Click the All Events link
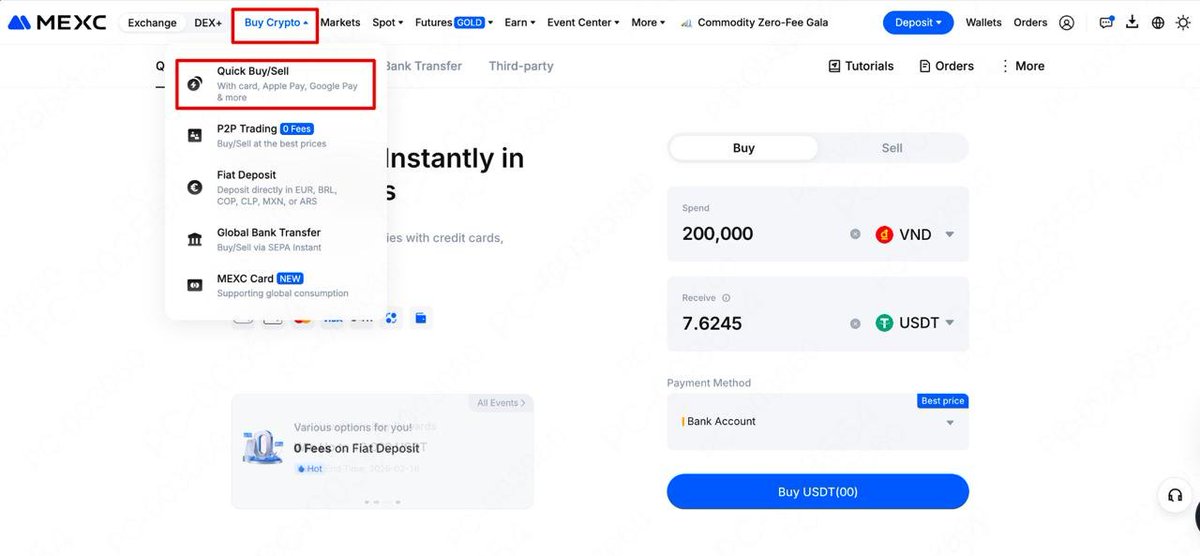The width and height of the screenshot is (1200, 556). click(x=500, y=403)
